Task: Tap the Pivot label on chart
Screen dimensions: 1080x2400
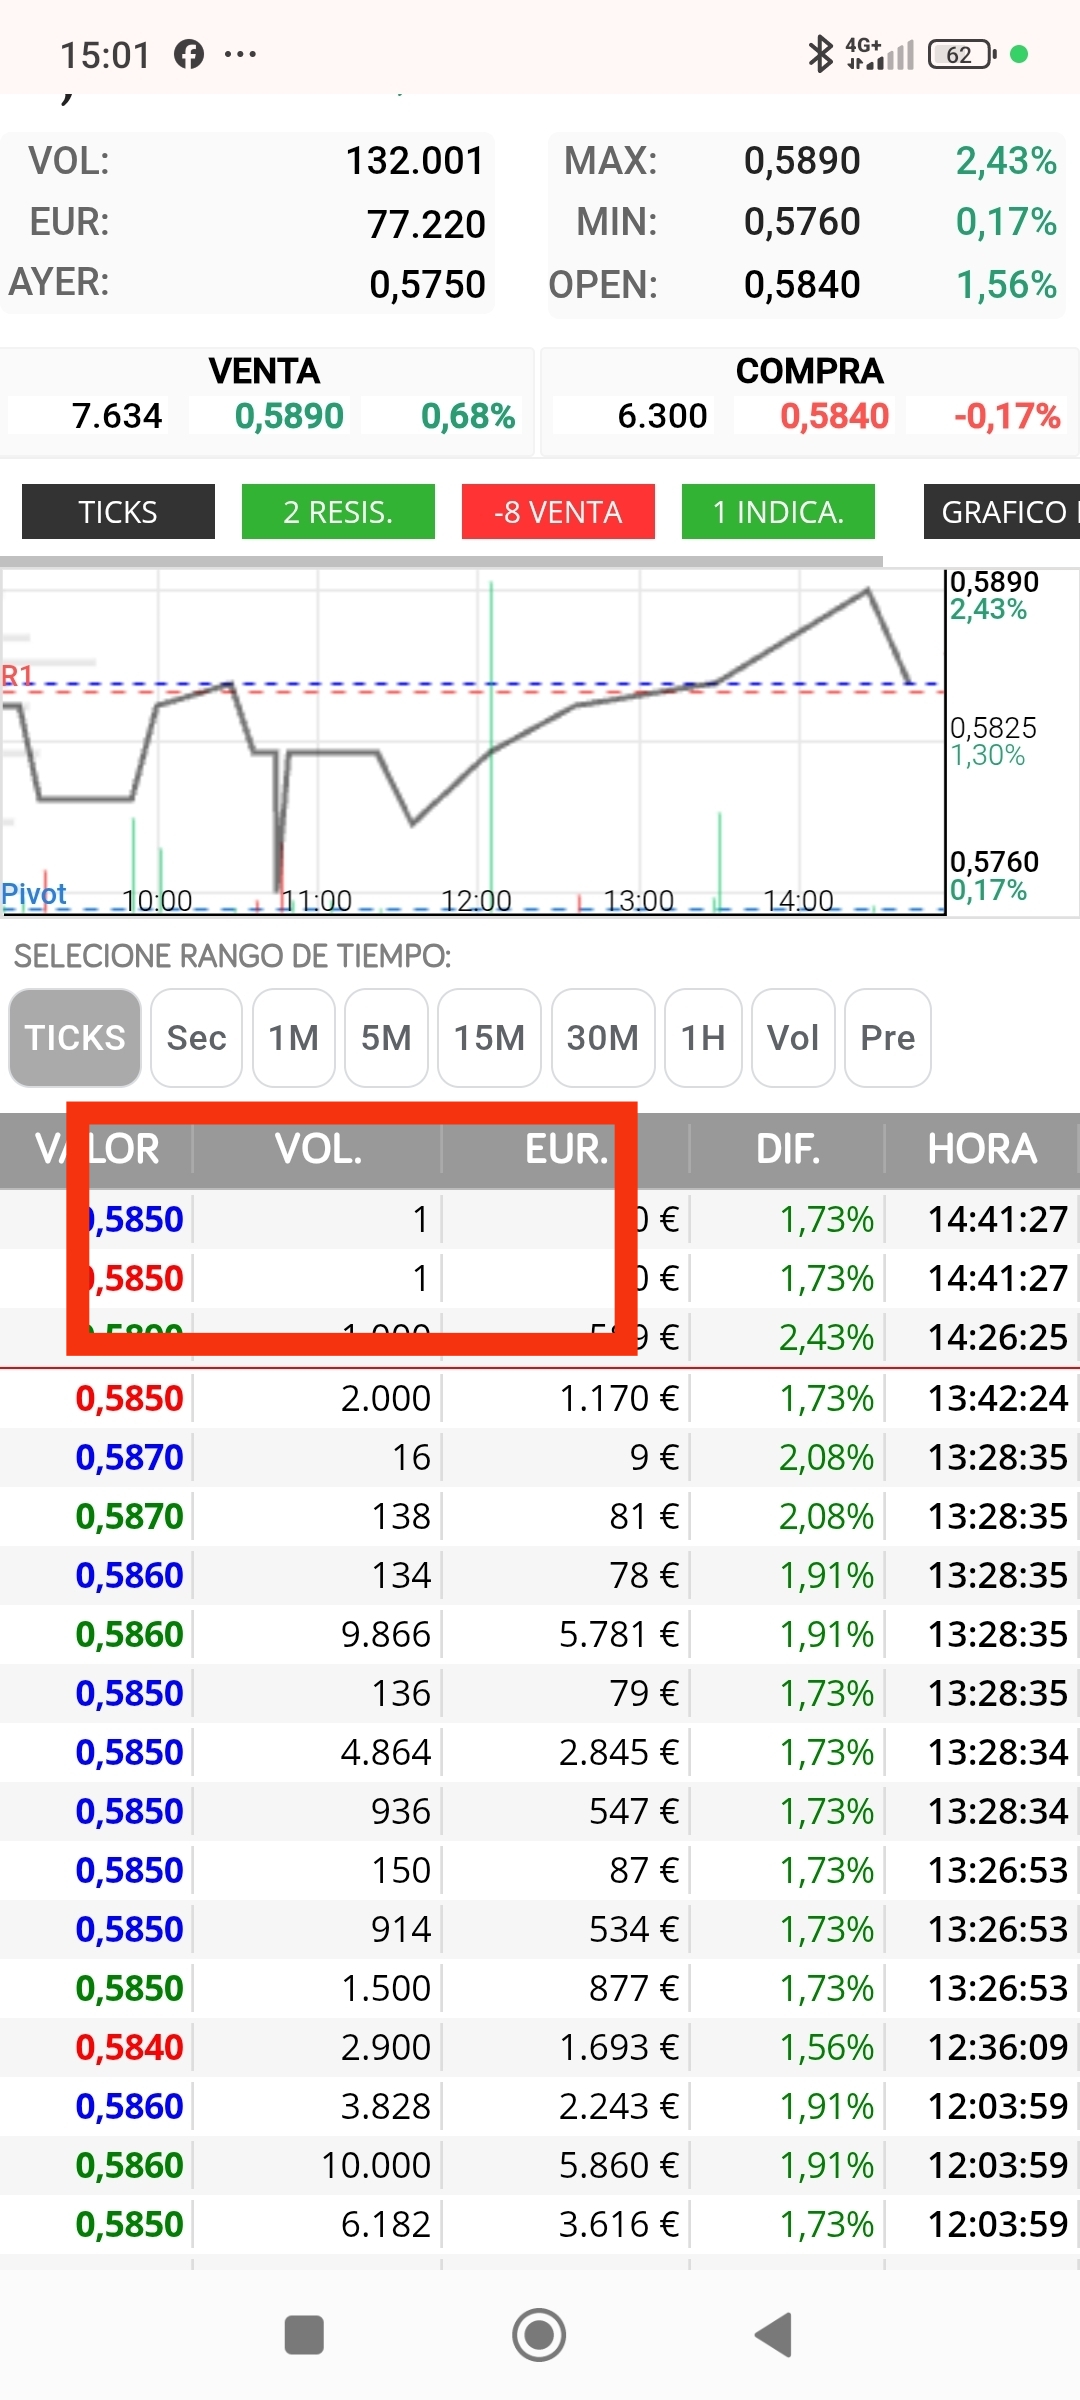Action: [x=34, y=894]
